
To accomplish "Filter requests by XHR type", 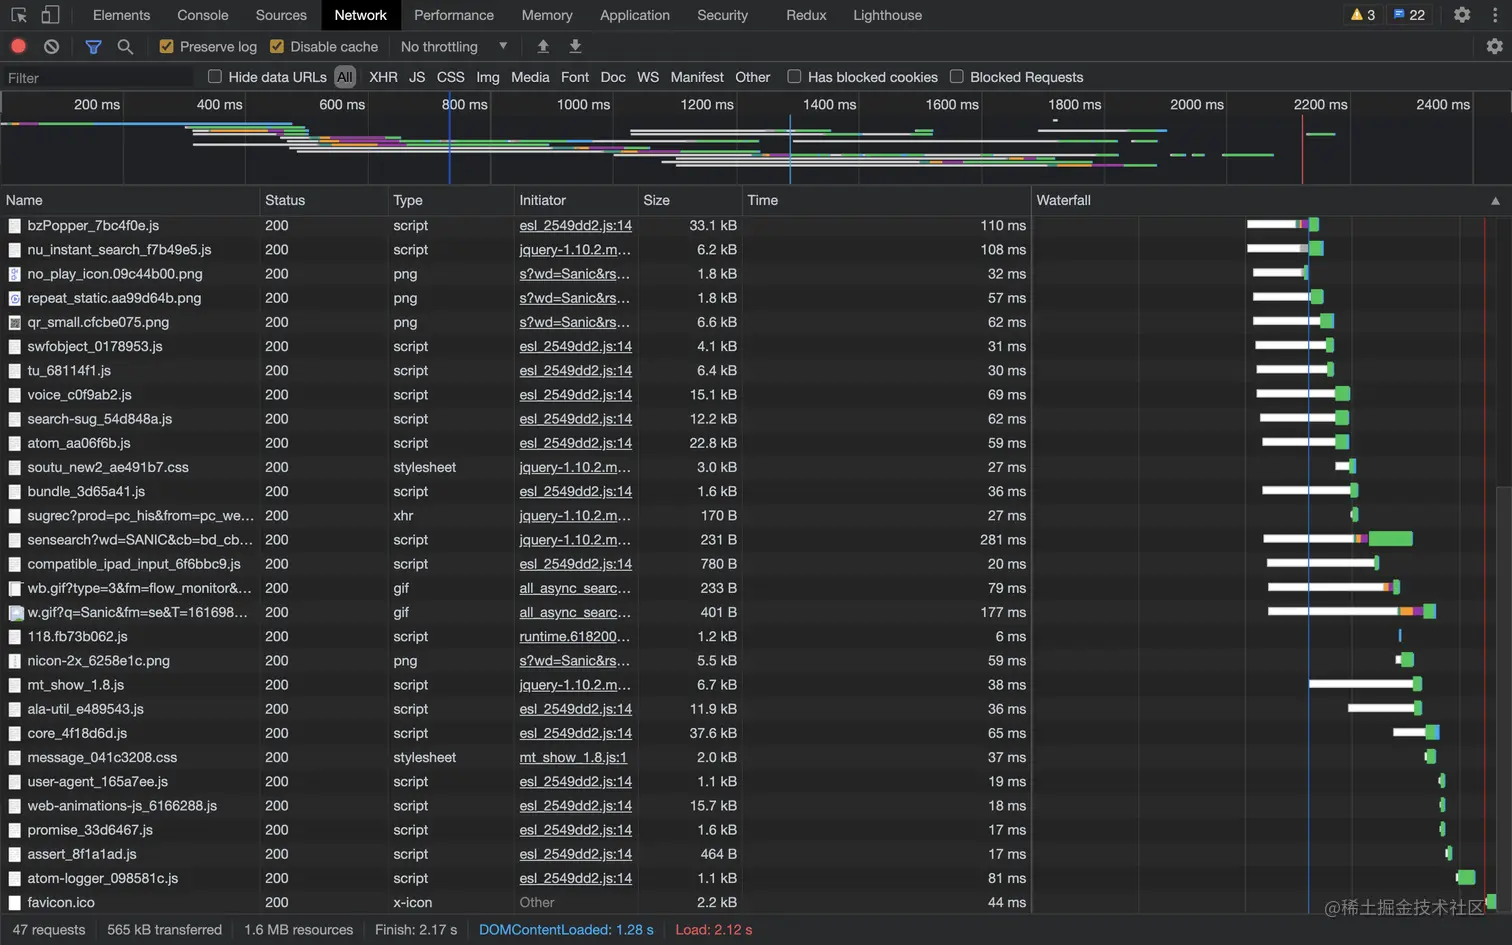I will (383, 77).
